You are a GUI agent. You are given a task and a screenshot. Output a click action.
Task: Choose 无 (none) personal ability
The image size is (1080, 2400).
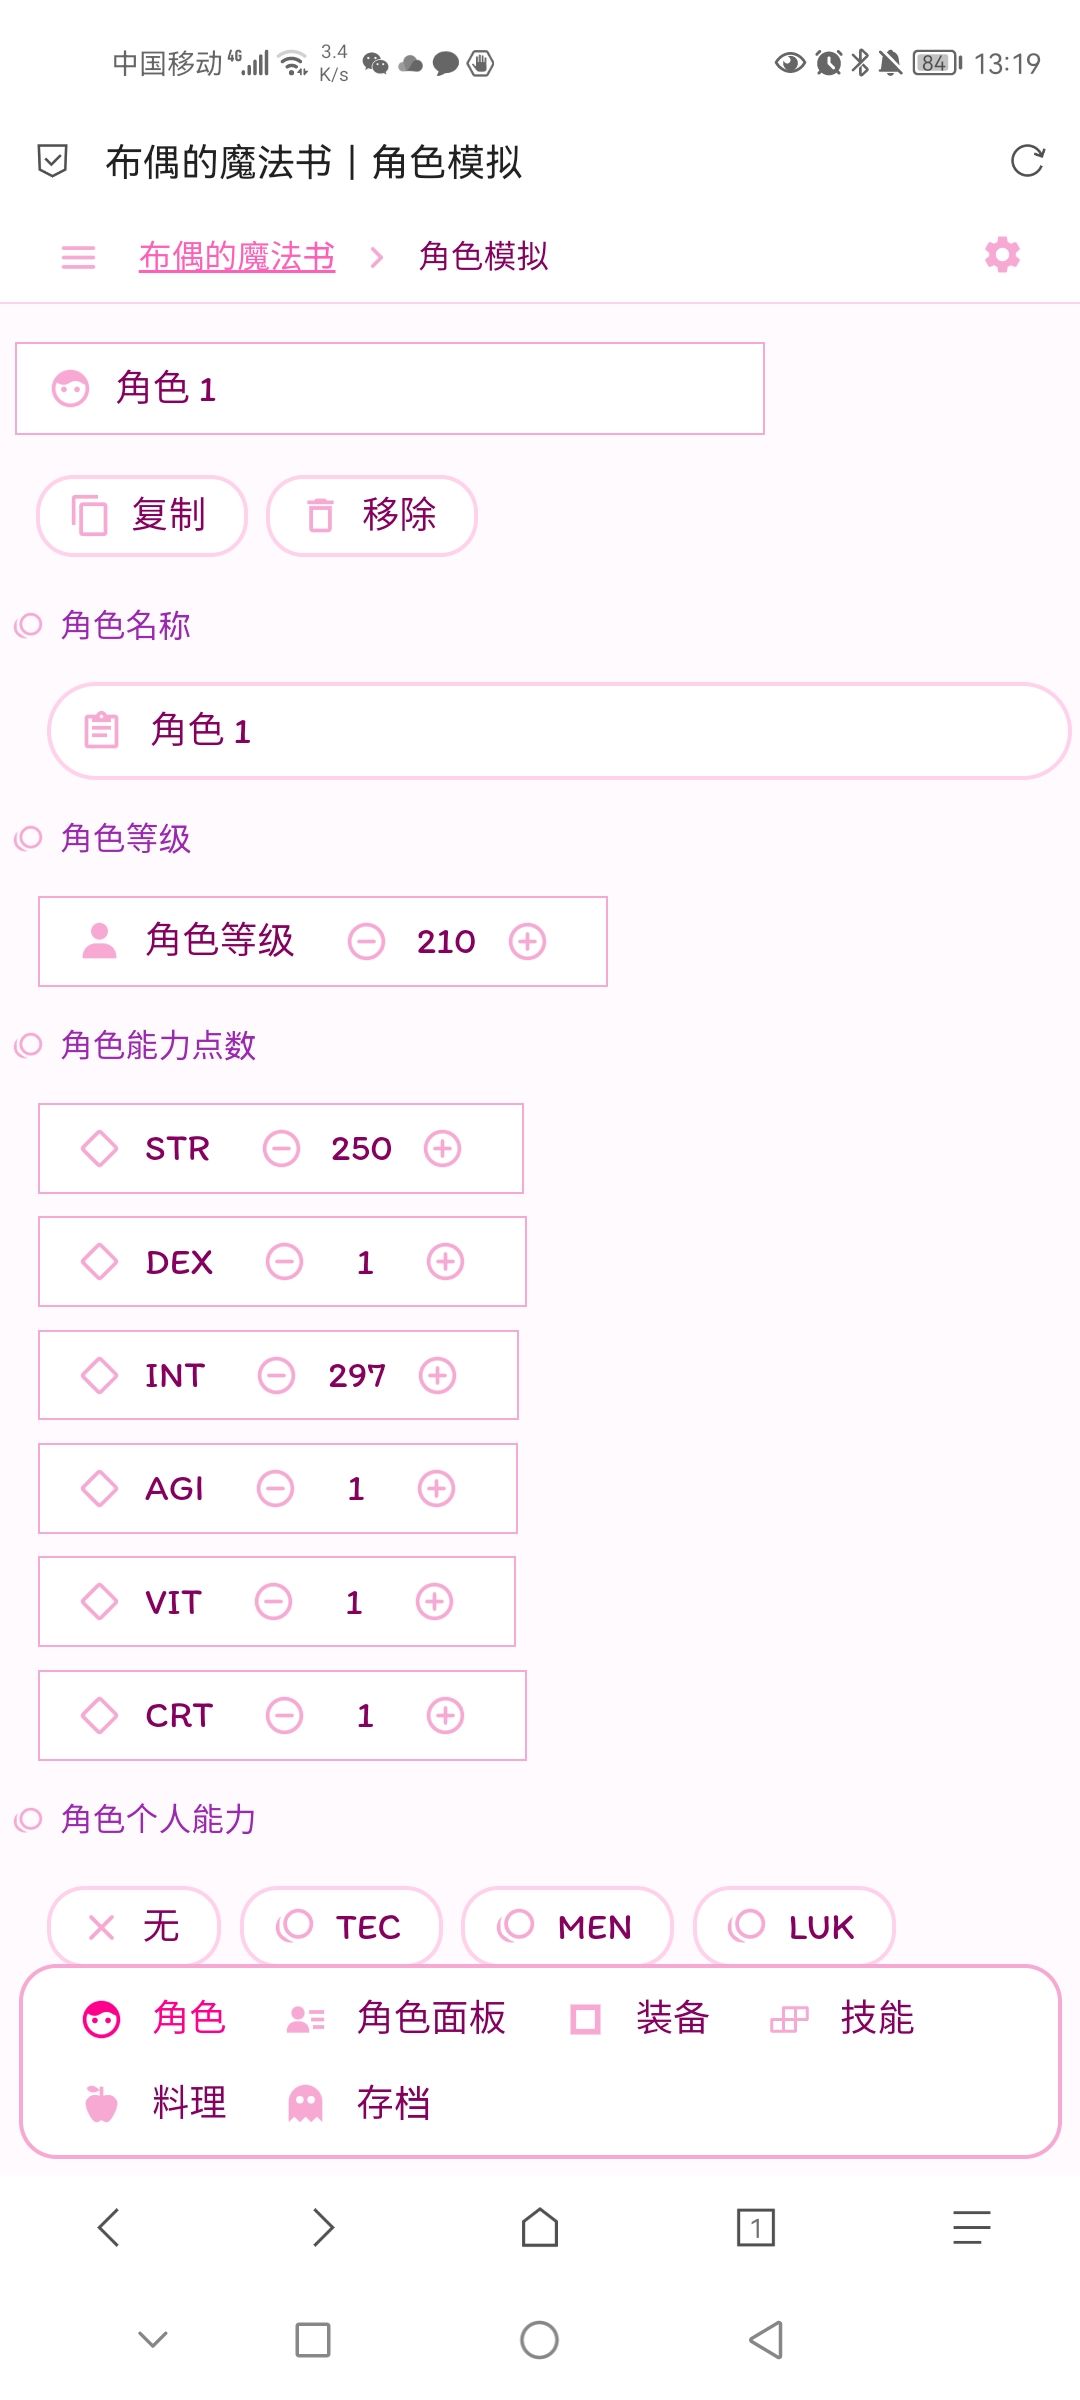point(134,1926)
